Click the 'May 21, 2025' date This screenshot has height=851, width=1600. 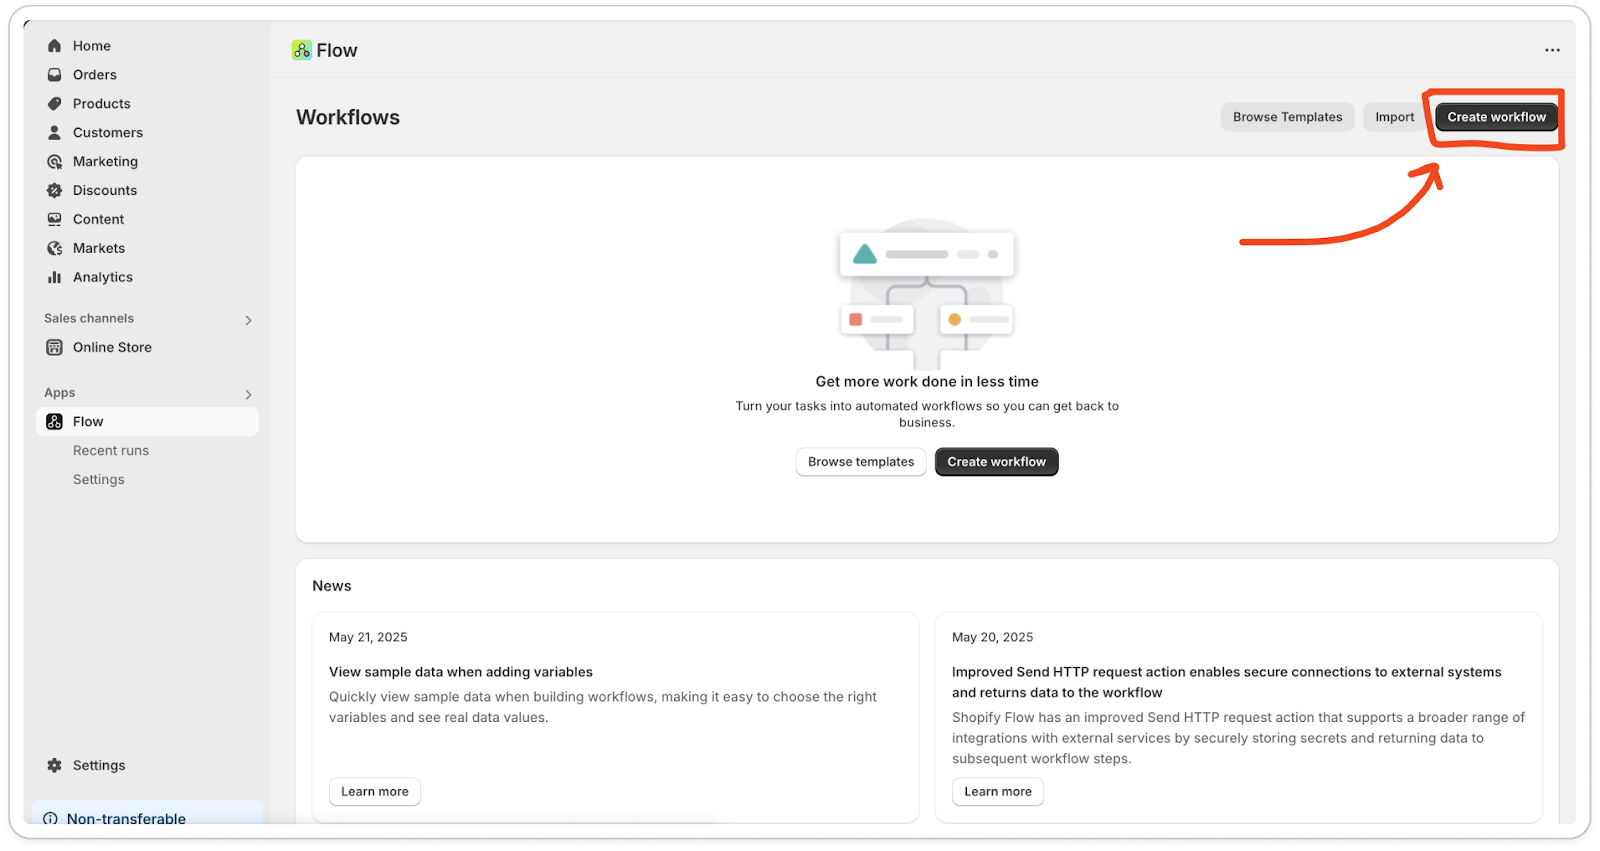[x=368, y=638]
